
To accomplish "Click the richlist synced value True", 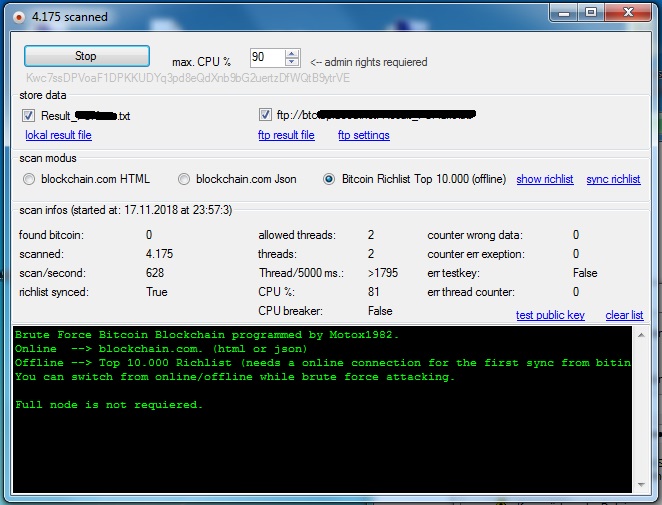I will [157, 292].
